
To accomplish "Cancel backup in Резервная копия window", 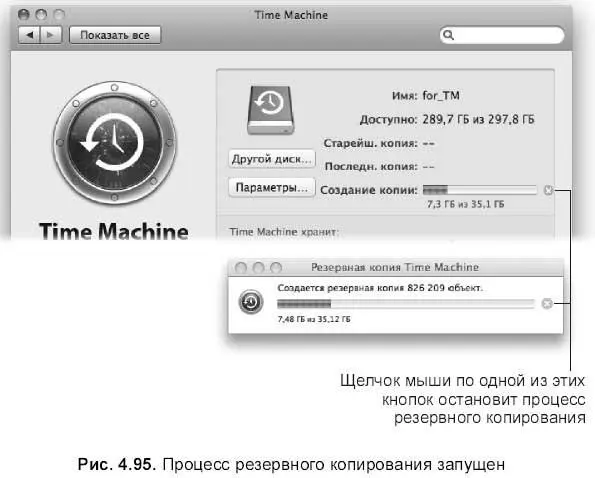I will (x=547, y=303).
